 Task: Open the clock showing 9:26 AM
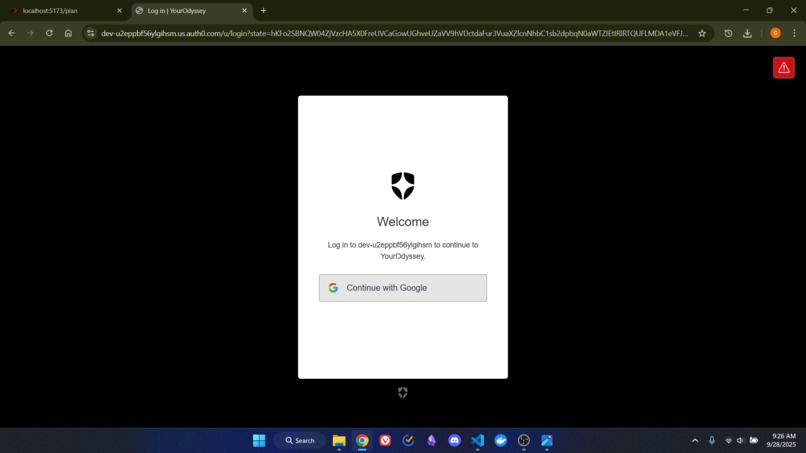click(x=781, y=441)
